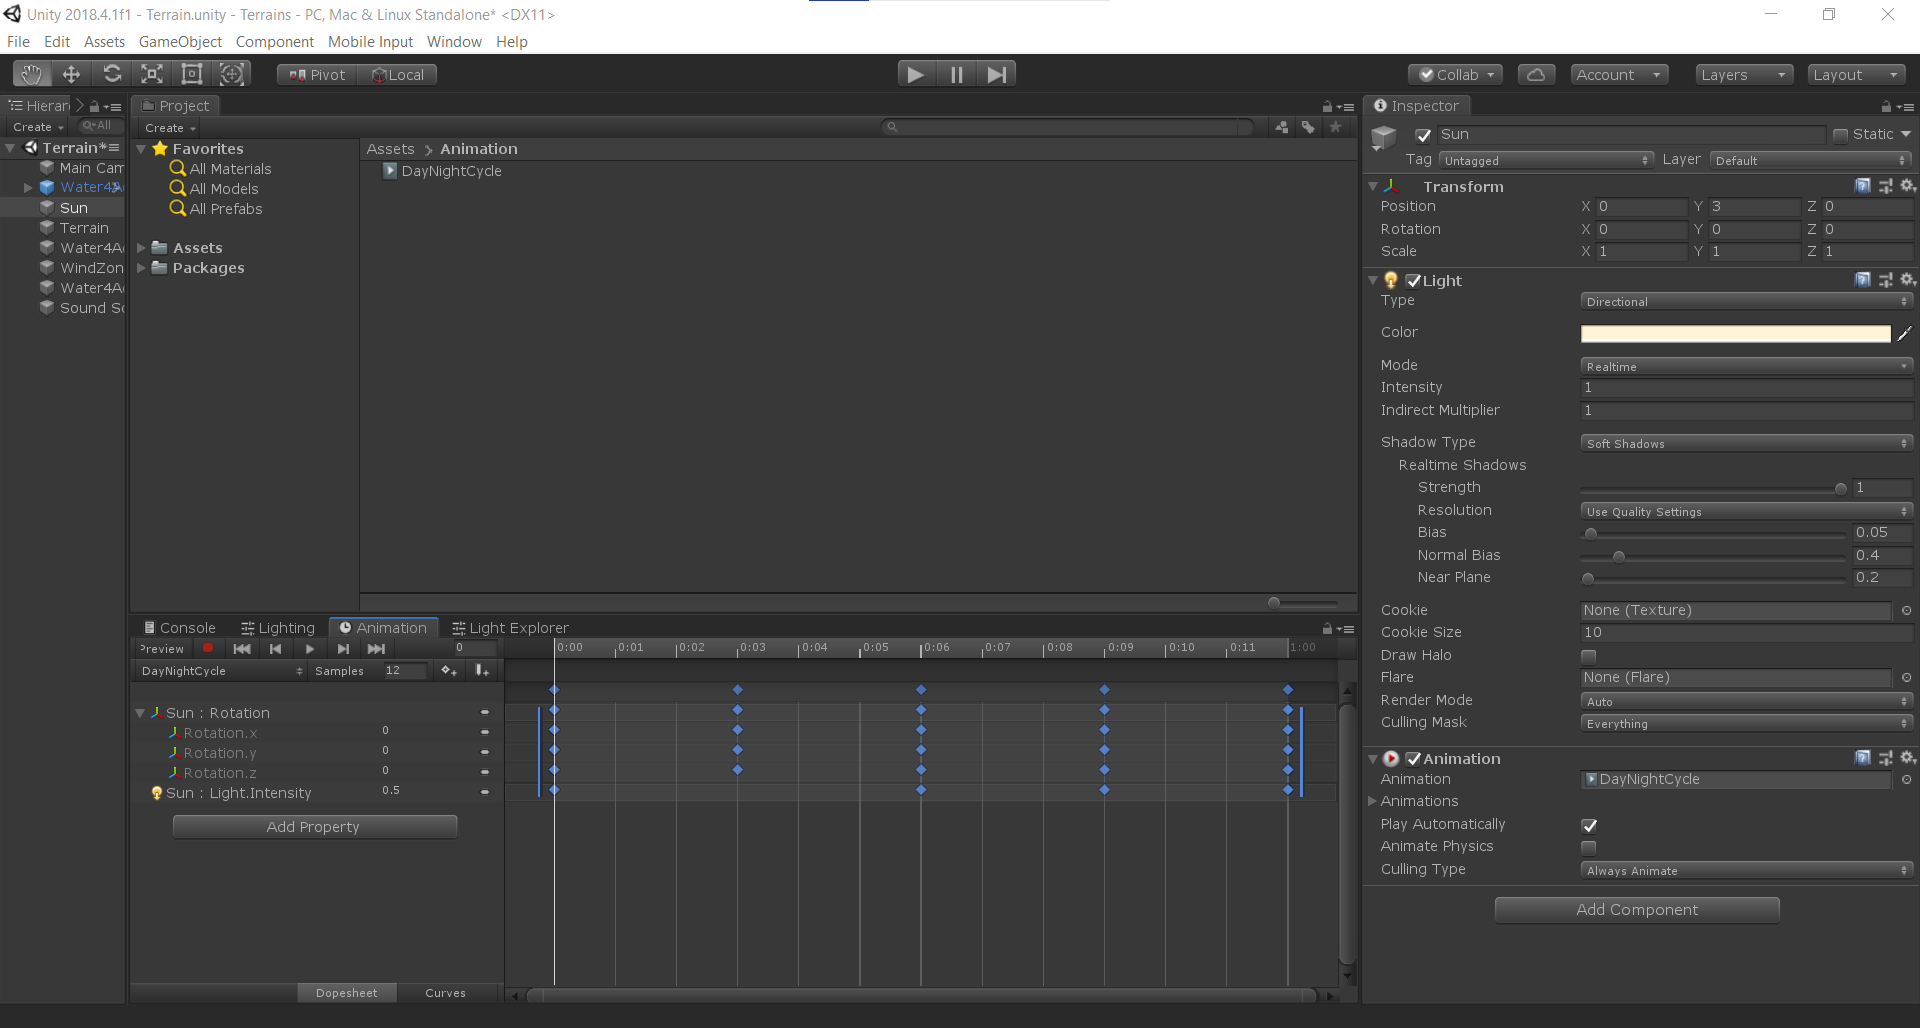This screenshot has width=1920, height=1028.
Task: Open the Shadow Type dropdown
Action: 1745,442
